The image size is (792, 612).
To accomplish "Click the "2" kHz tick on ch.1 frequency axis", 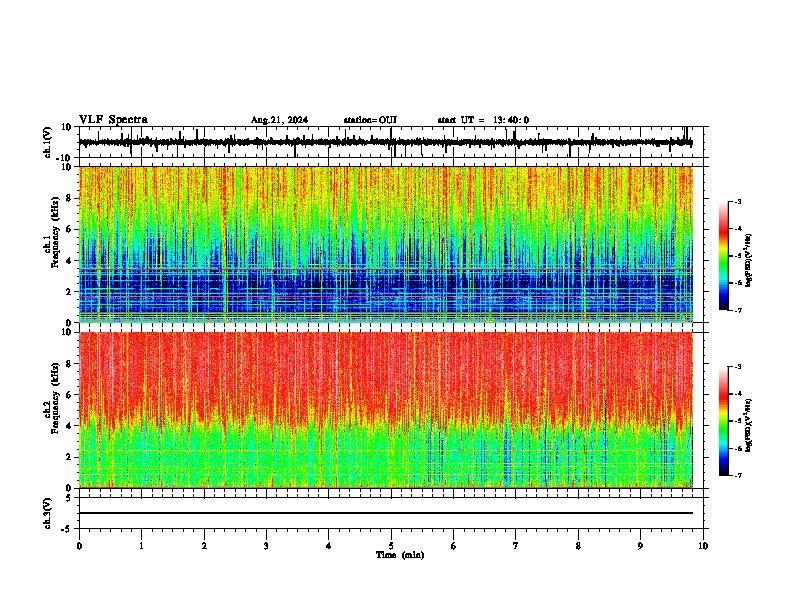I will pyautogui.click(x=69, y=291).
